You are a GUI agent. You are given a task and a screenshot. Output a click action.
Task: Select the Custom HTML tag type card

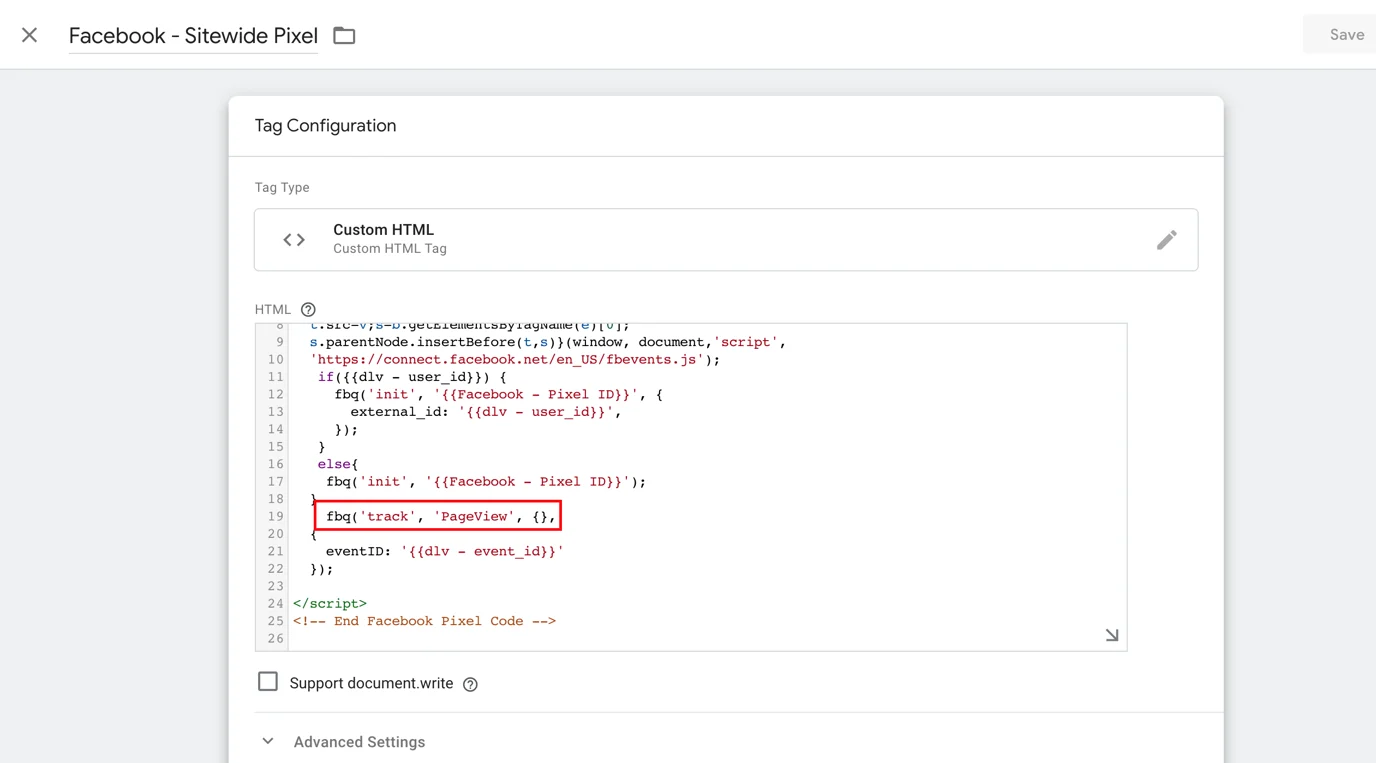tap(726, 240)
